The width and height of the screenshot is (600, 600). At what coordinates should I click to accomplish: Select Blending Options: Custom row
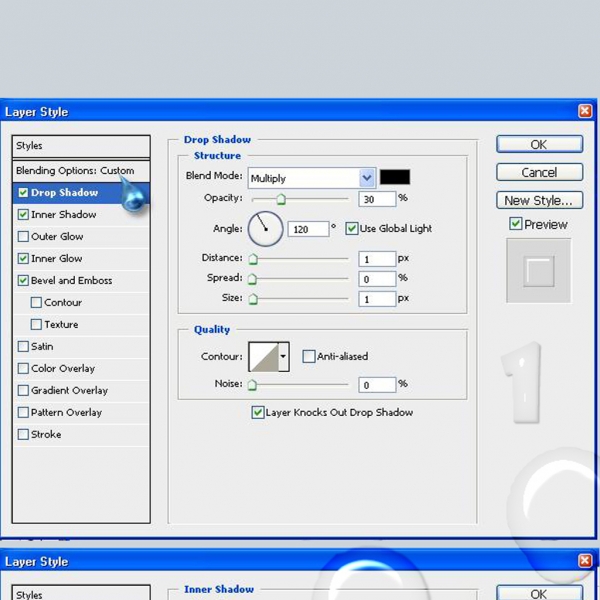pos(81,171)
